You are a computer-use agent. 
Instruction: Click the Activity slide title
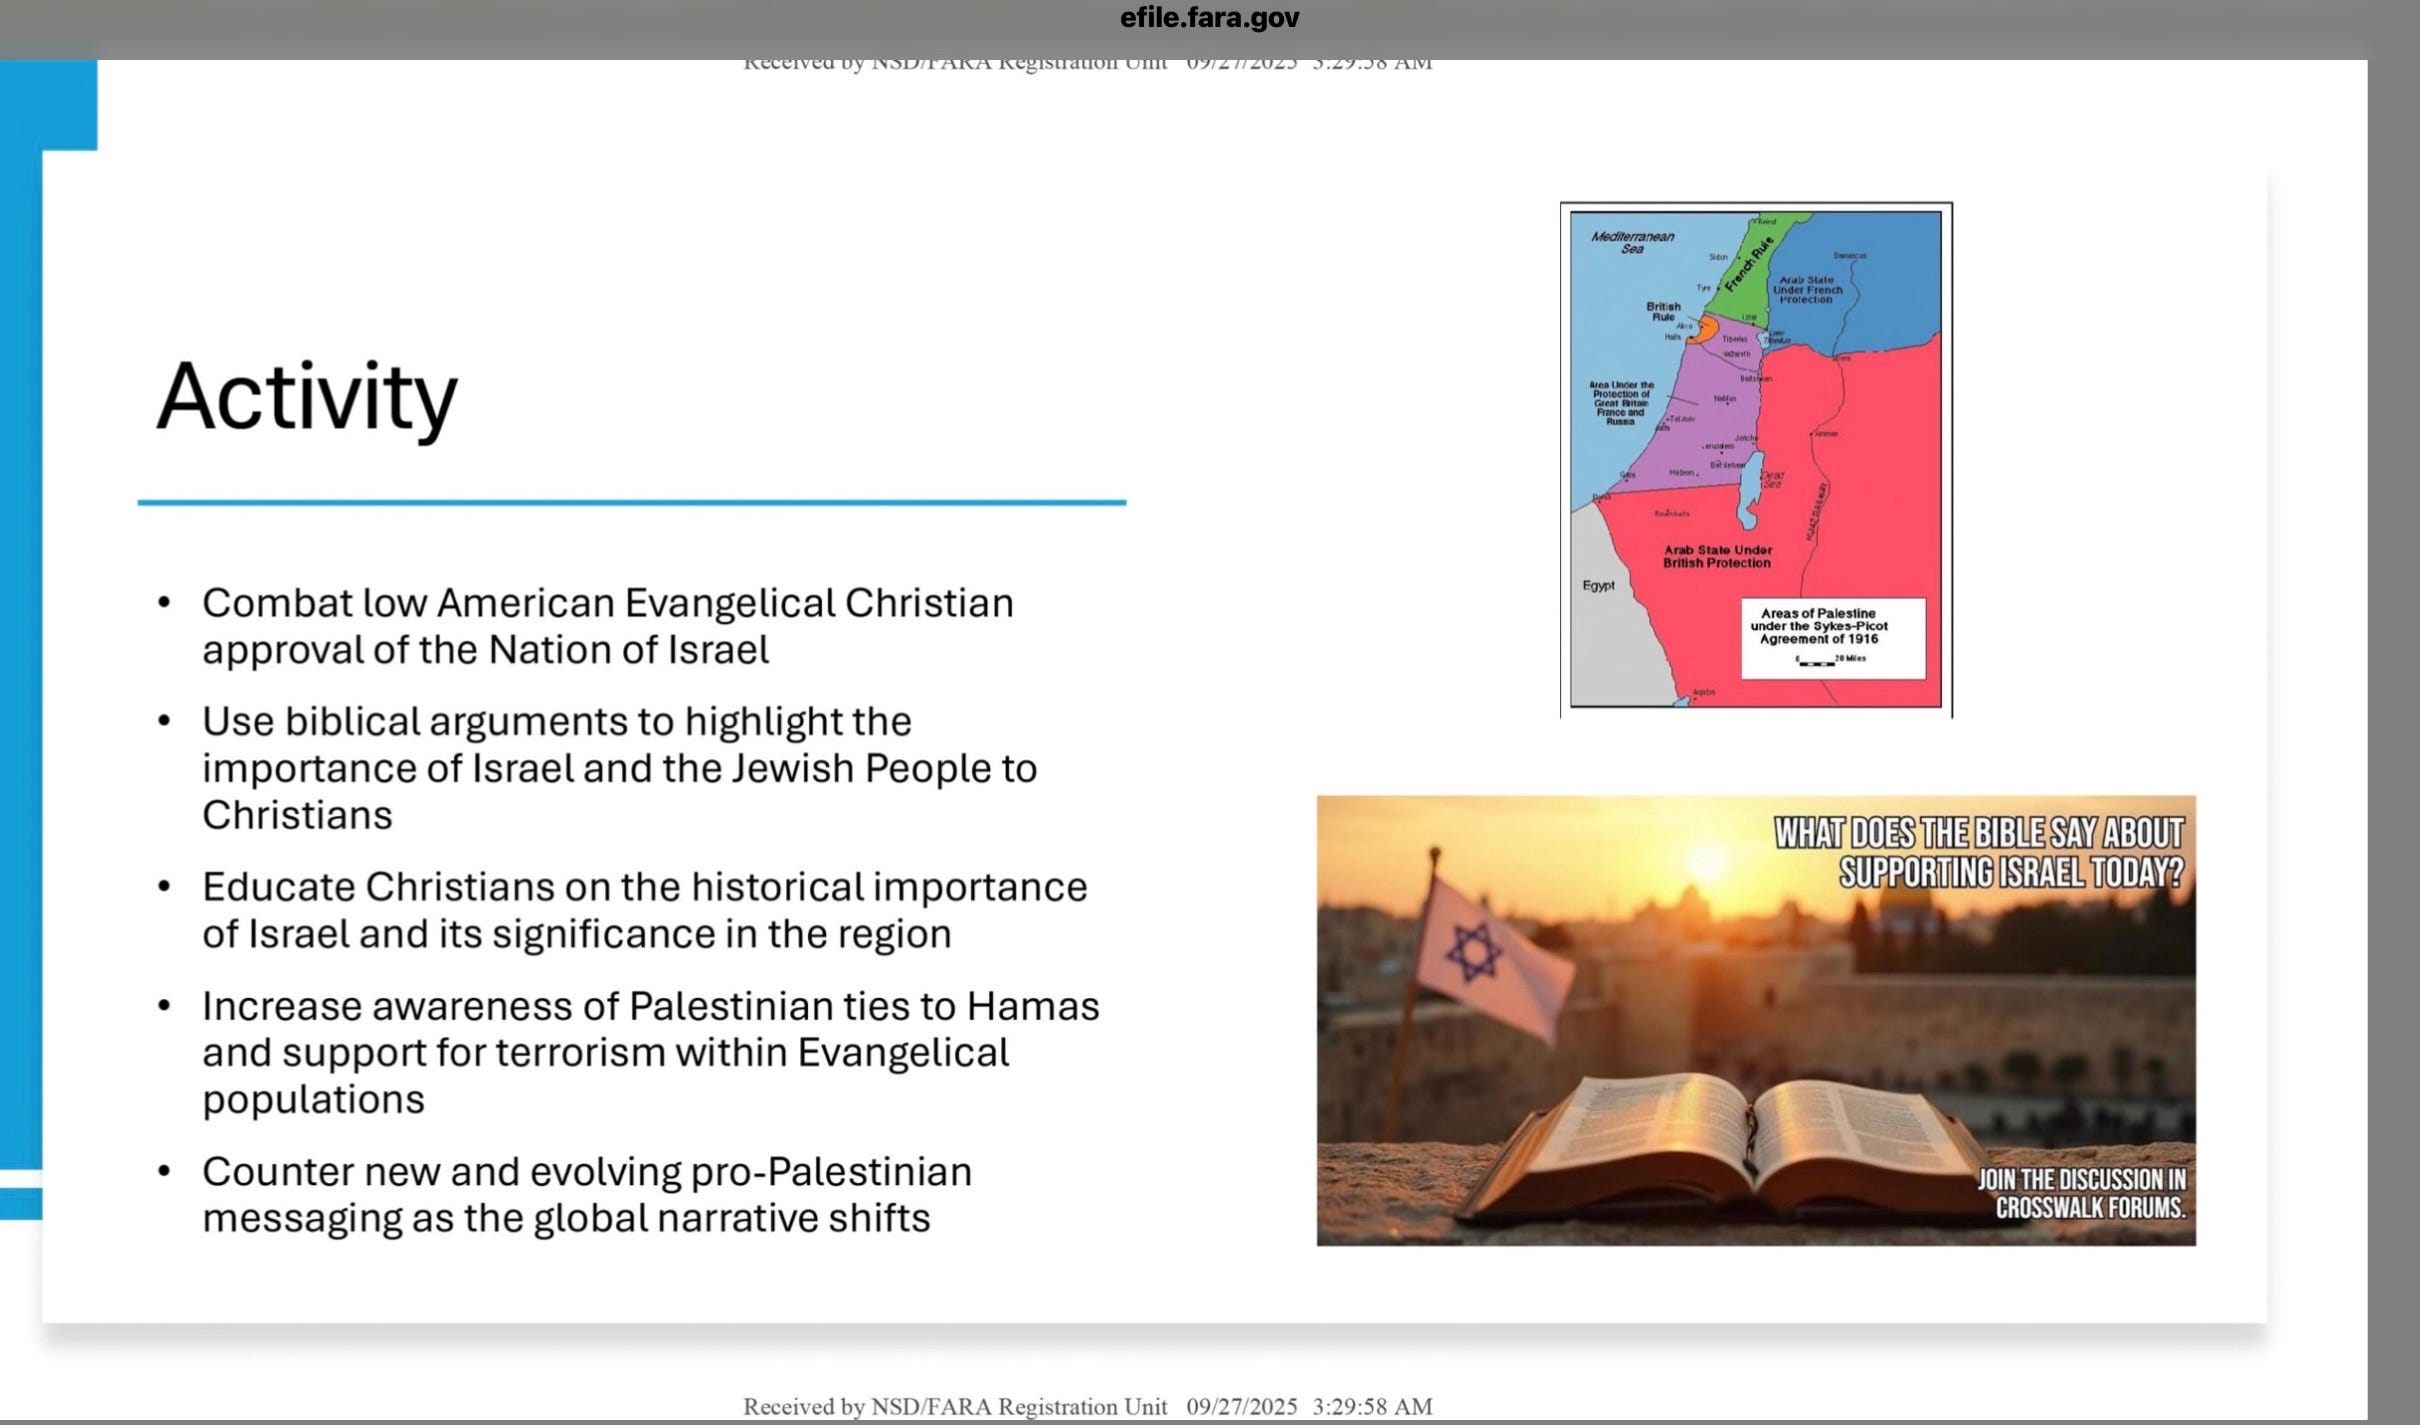tap(307, 397)
